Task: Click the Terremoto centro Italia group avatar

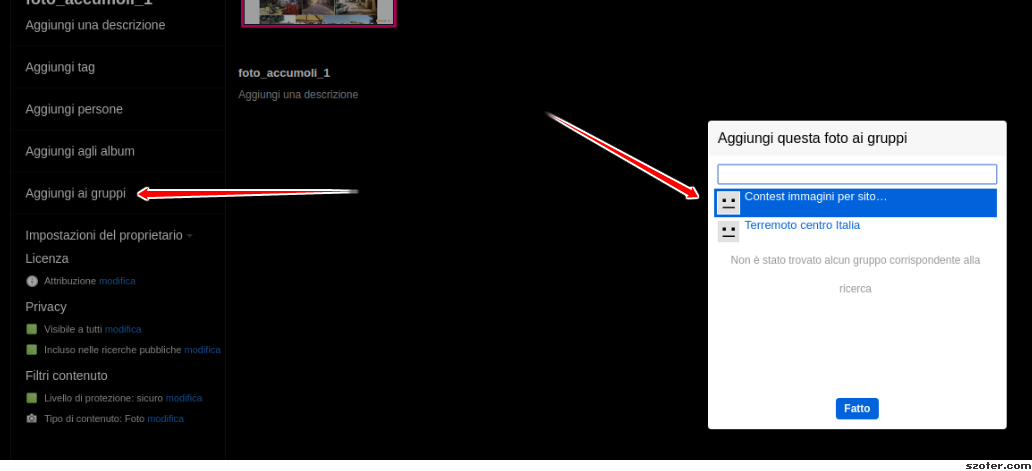Action: [x=729, y=231]
